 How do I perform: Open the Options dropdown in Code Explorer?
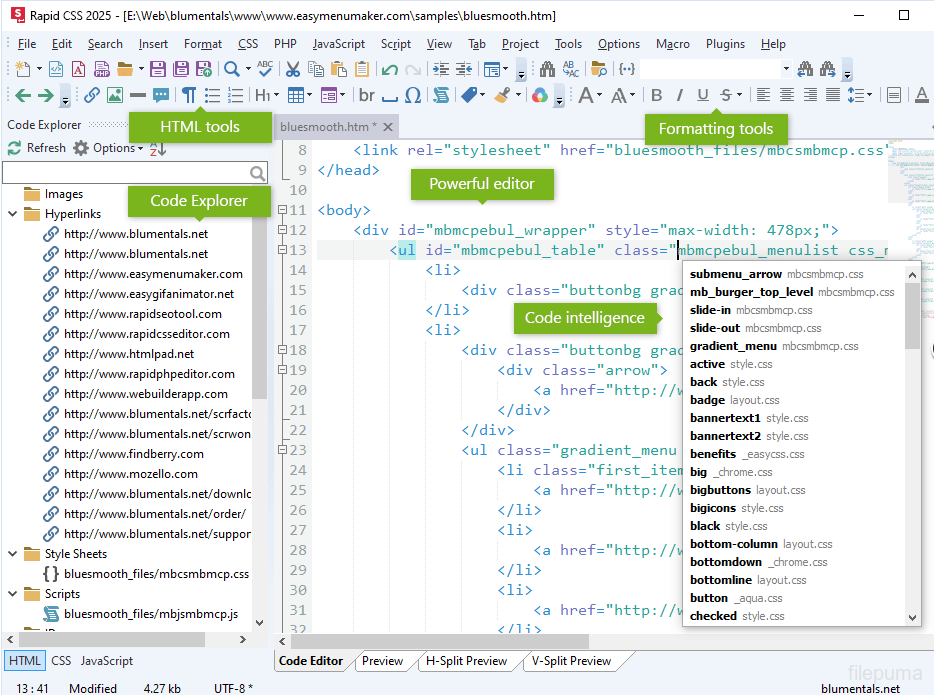[112, 148]
